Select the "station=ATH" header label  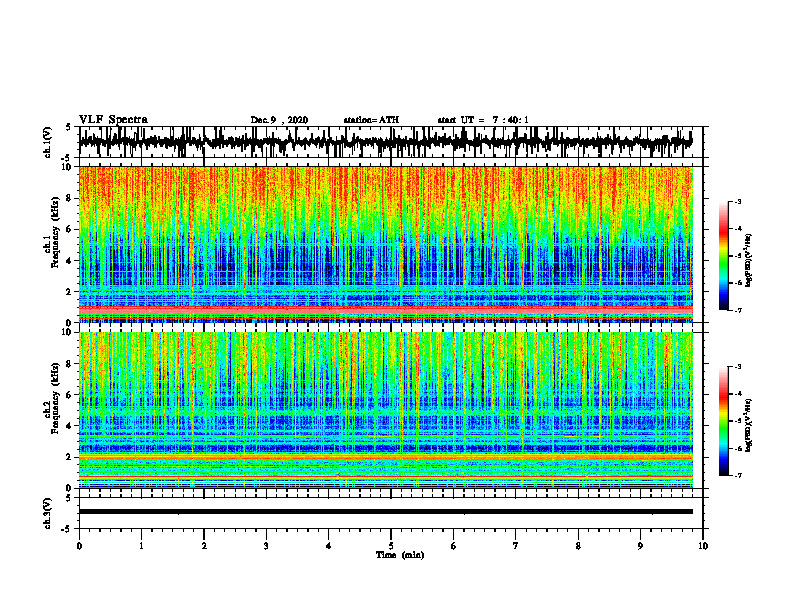[x=371, y=120]
